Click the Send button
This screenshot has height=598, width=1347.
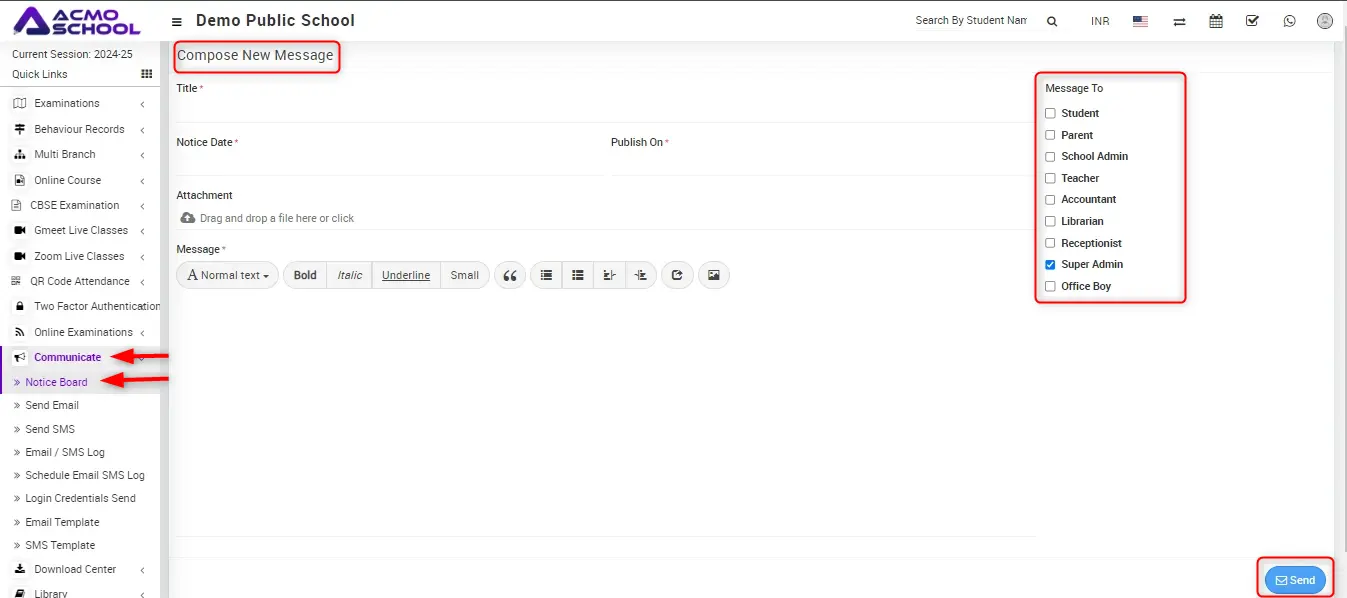point(1295,580)
